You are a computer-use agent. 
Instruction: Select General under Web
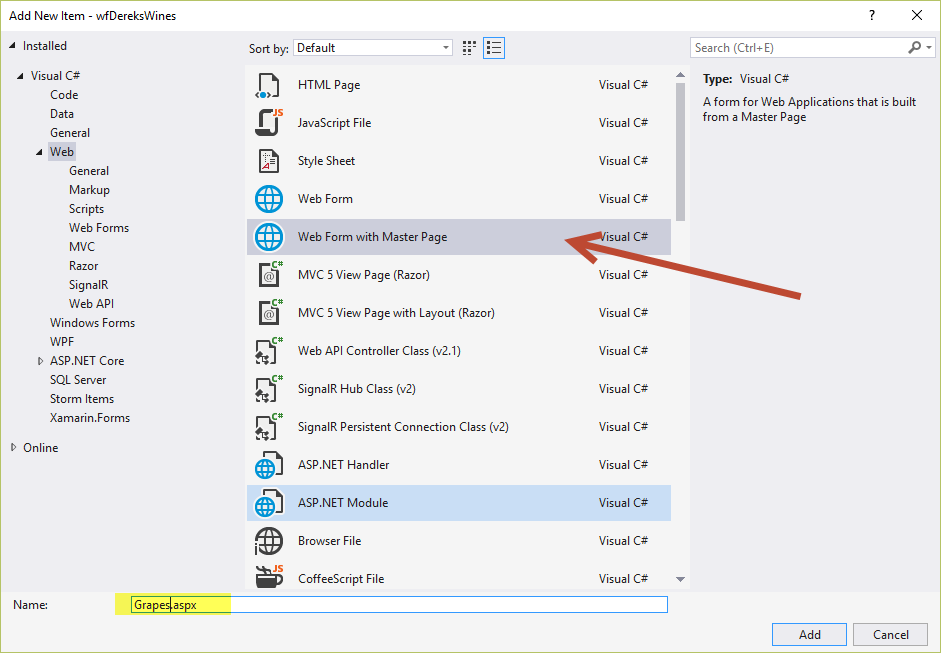point(89,171)
